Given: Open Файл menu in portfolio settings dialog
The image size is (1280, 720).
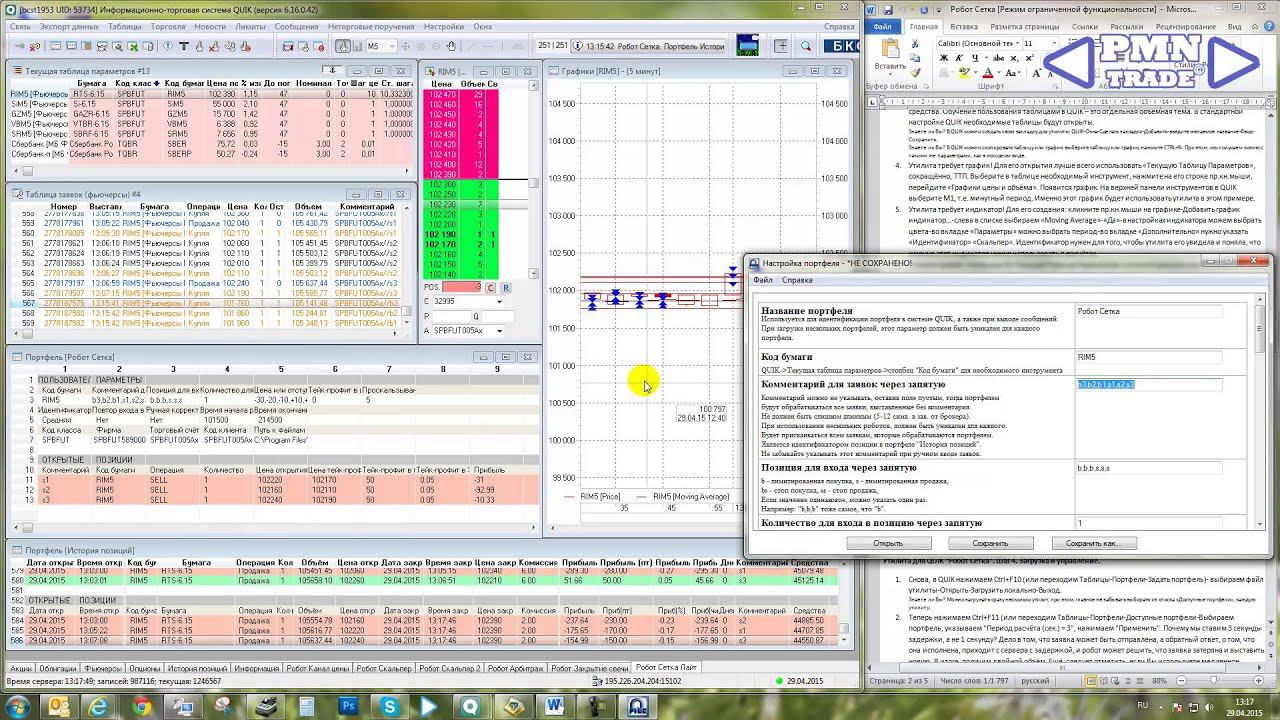Looking at the screenshot, I should [x=762, y=280].
